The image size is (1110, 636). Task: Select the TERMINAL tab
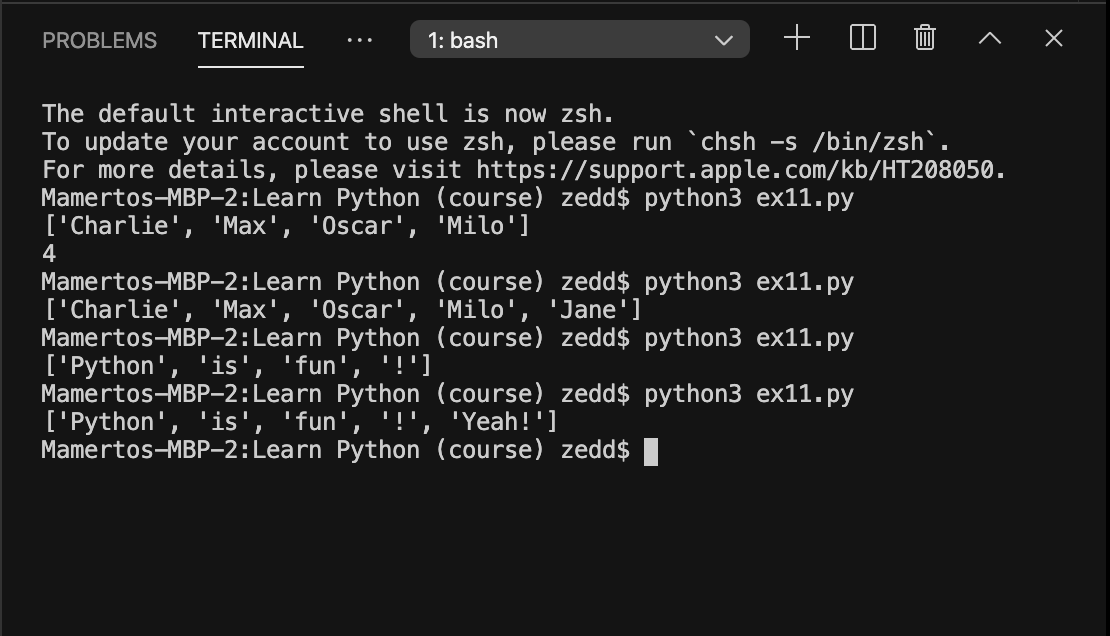point(250,41)
